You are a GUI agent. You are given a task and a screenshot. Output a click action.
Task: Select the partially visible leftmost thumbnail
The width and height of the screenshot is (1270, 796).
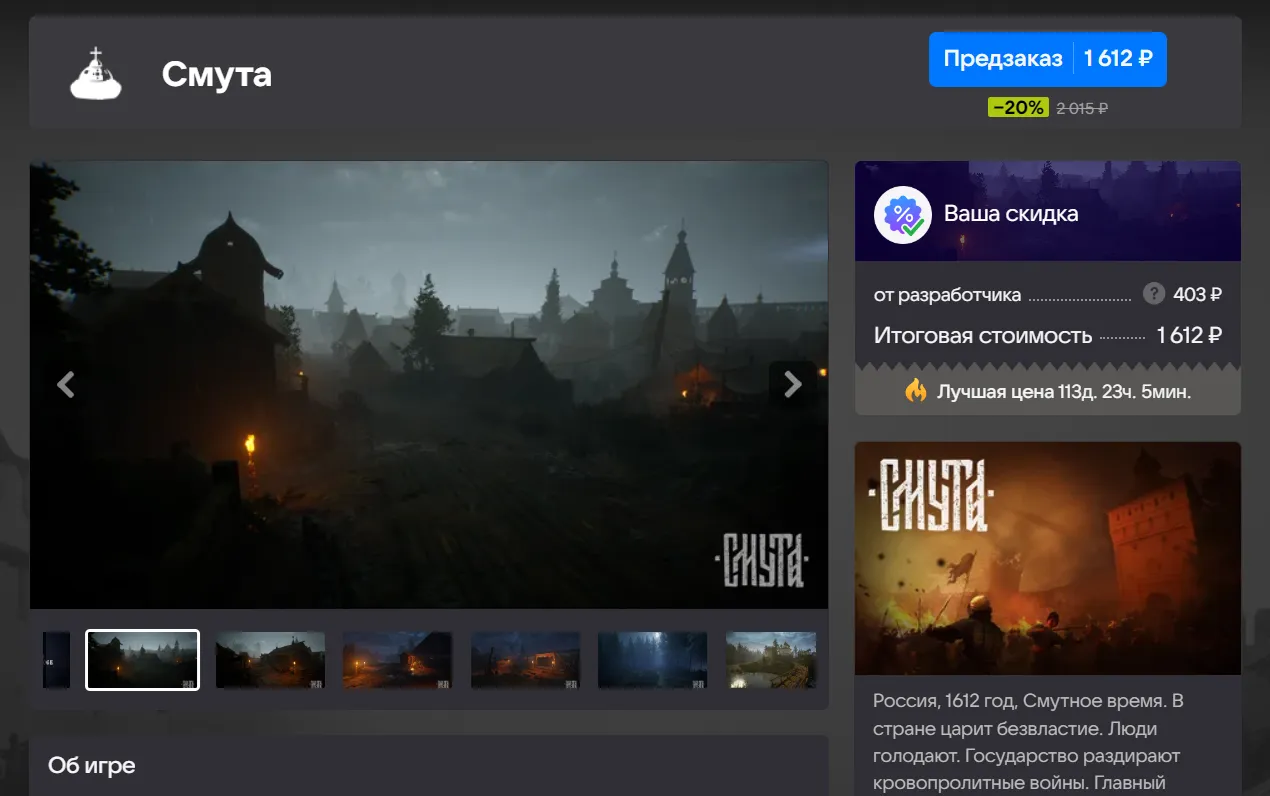(x=56, y=659)
